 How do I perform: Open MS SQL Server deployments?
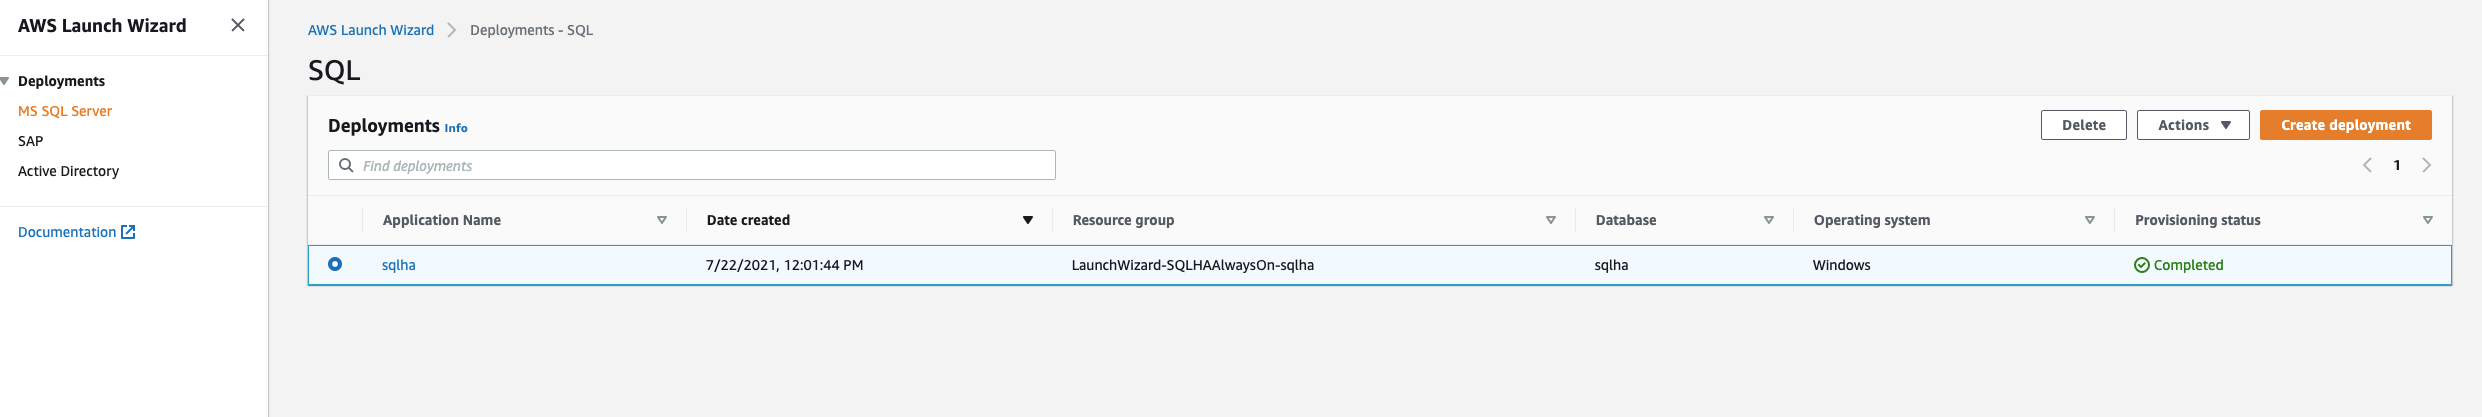coord(65,111)
